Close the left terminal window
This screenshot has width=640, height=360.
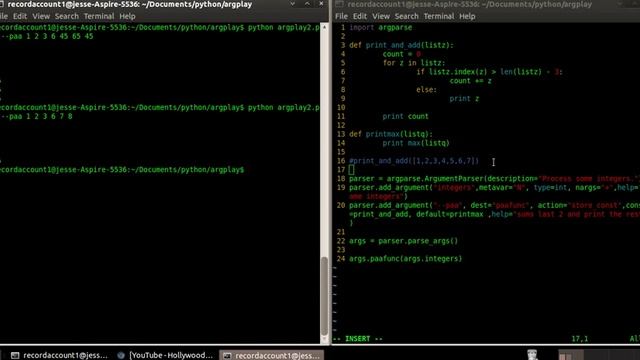coord(321,4)
